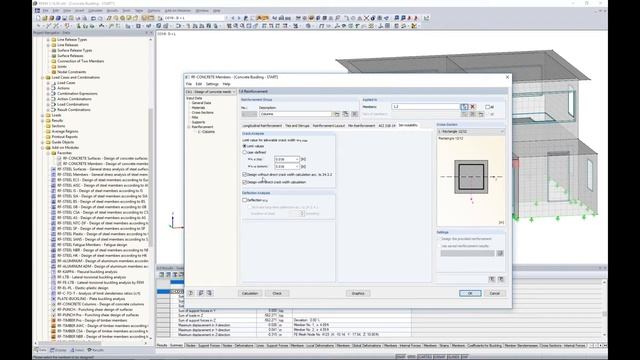Select Cross-Sections in dialog tree
The image size is (640, 360).
point(202,112)
